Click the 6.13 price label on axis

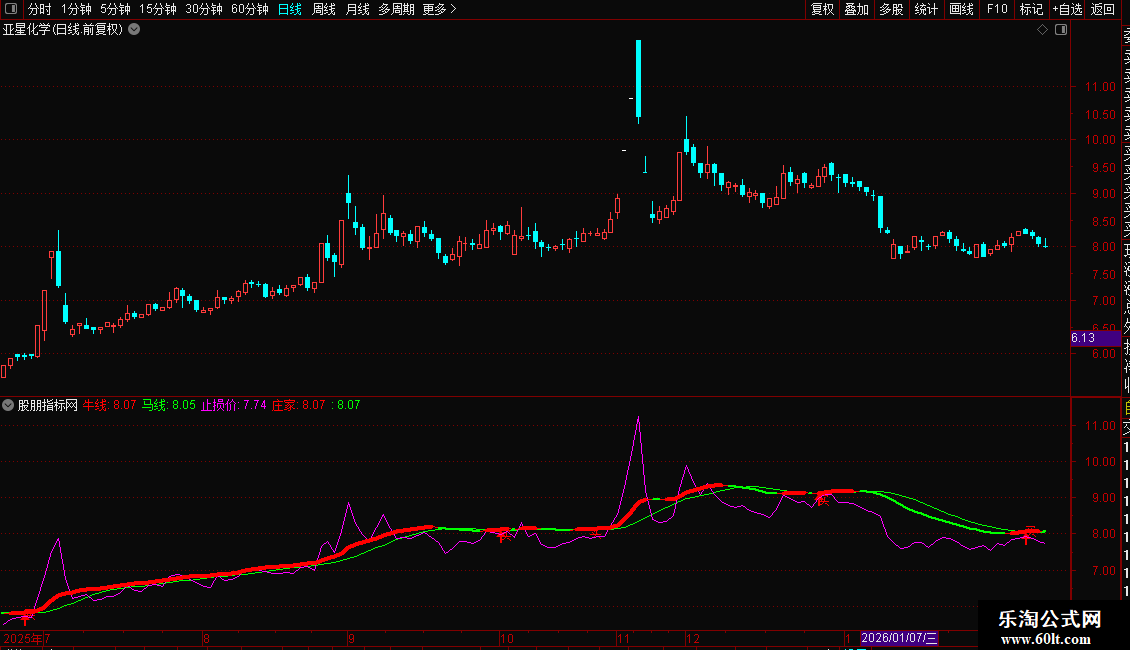[x=1095, y=338]
